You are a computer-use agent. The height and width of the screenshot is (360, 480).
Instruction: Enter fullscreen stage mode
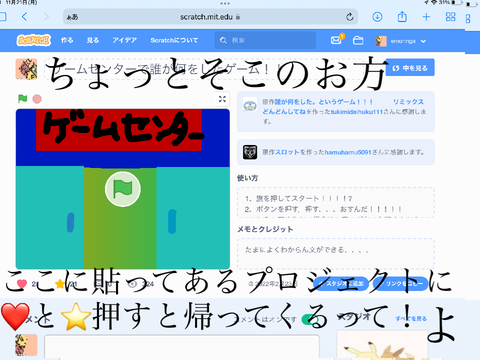(222, 99)
